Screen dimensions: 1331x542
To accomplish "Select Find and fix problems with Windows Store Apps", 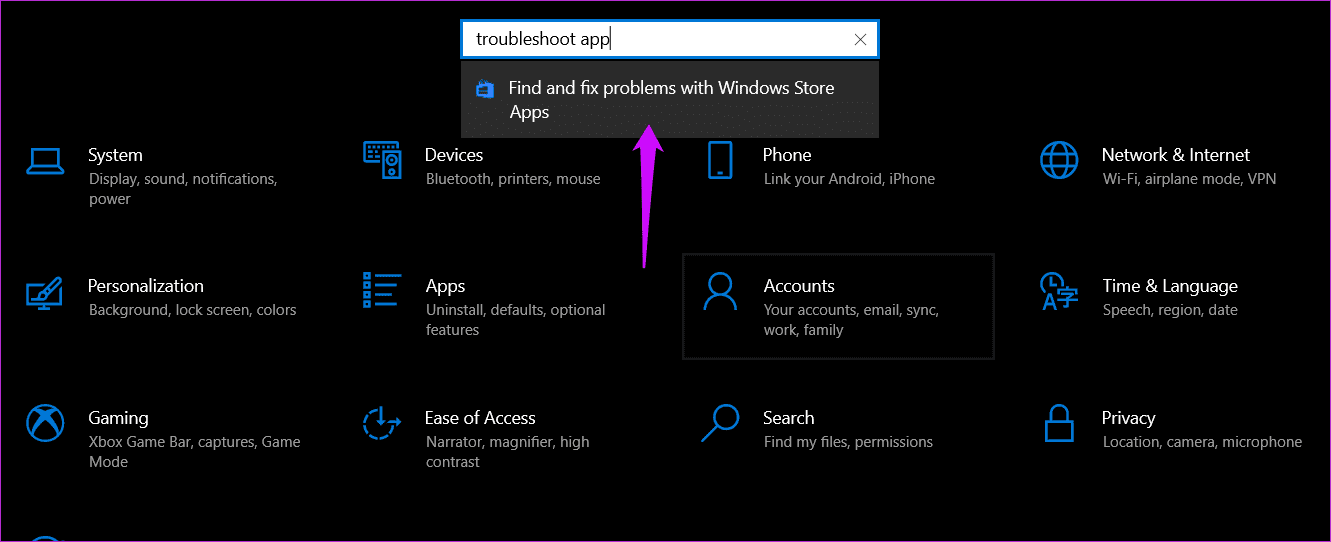I will click(670, 100).
